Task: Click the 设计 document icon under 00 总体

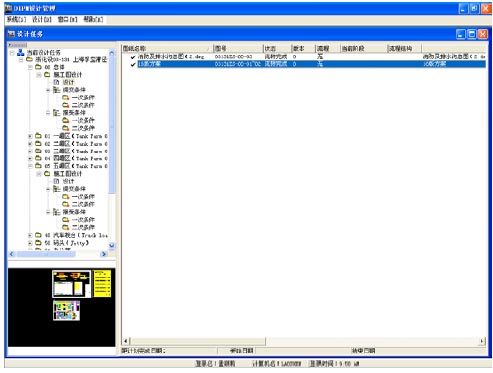Action: pyautogui.click(x=56, y=82)
